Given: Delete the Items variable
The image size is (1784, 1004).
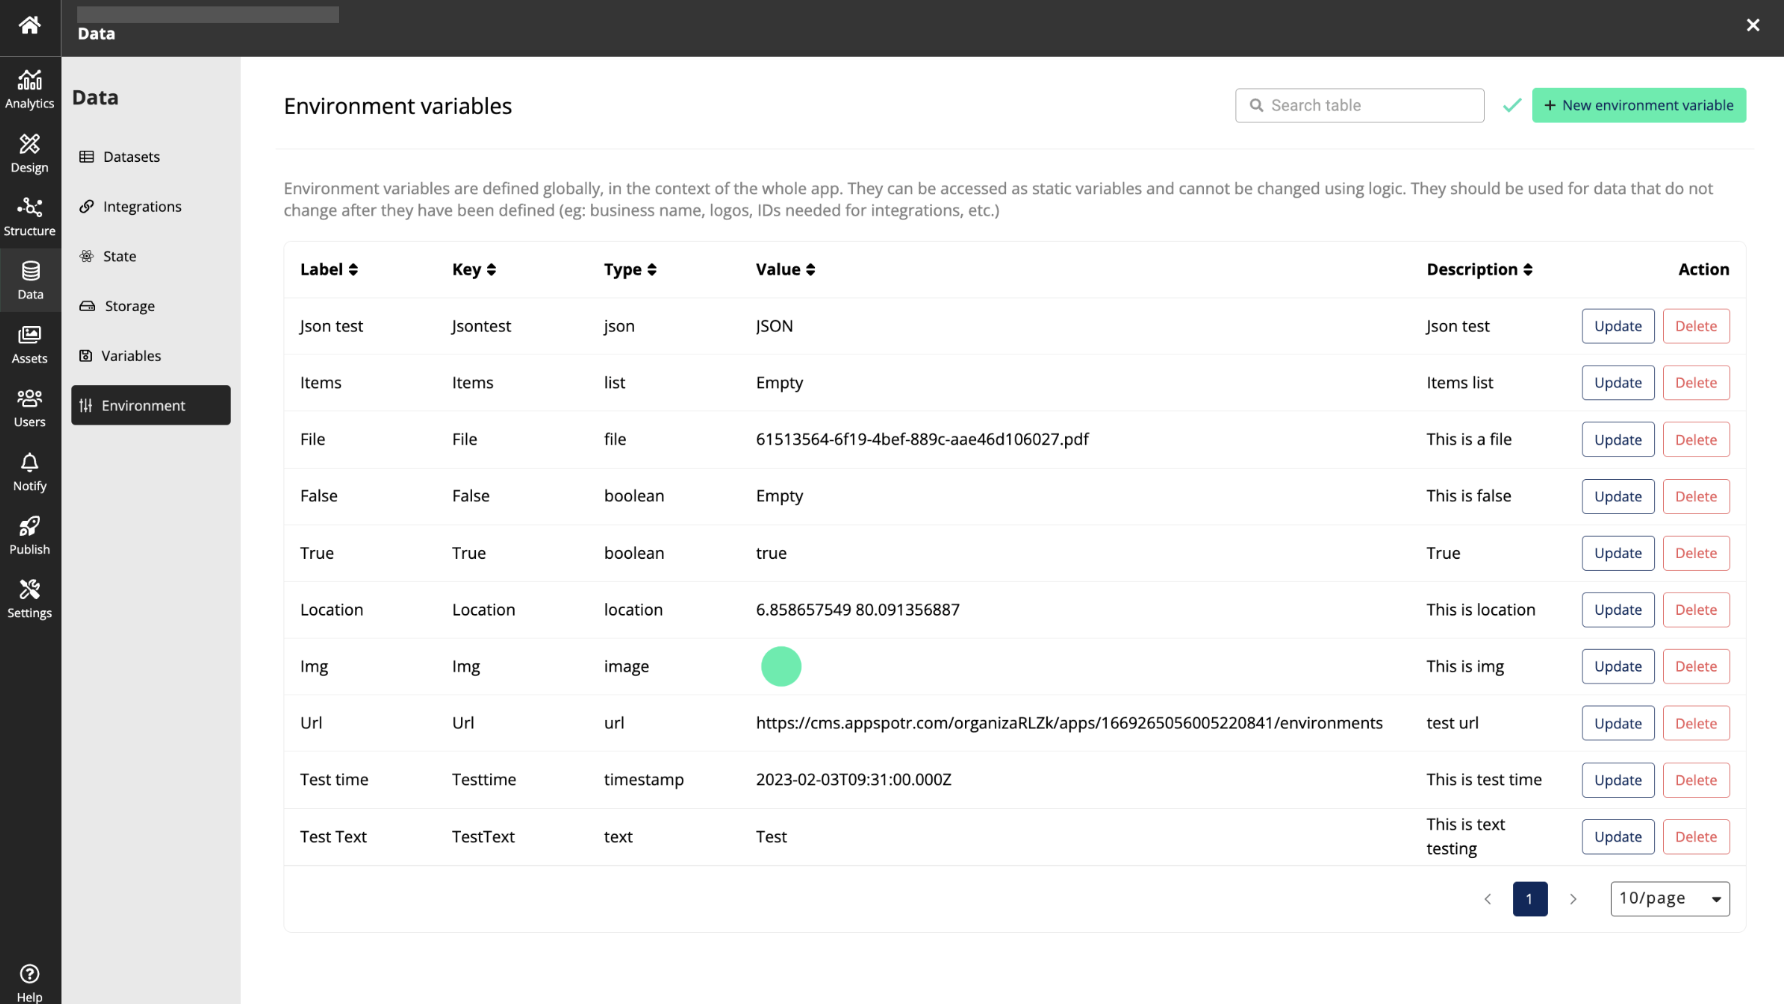Looking at the screenshot, I should [x=1695, y=383].
